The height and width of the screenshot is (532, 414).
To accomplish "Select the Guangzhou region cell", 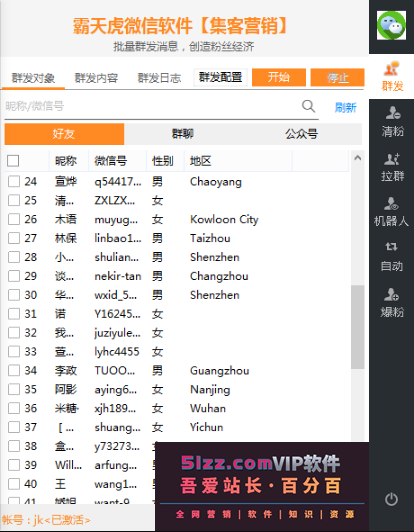I will (220, 370).
